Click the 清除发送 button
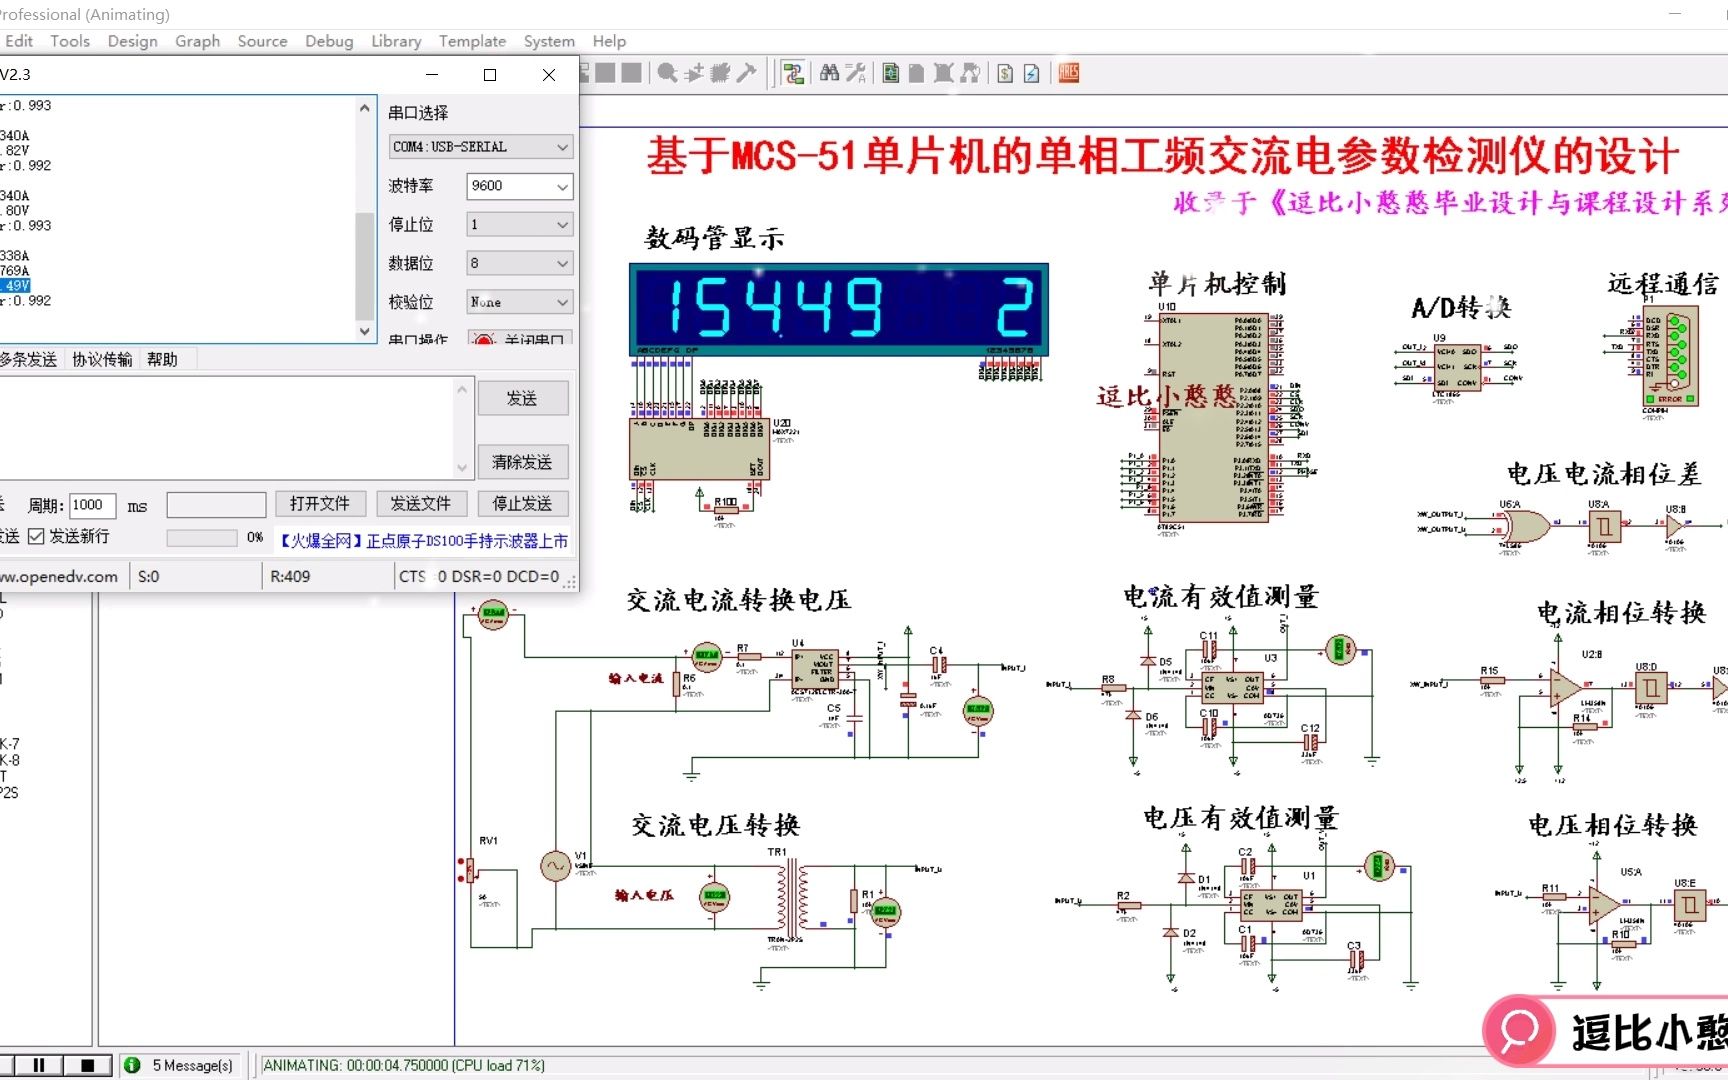1728x1080 pixels. 523,461
